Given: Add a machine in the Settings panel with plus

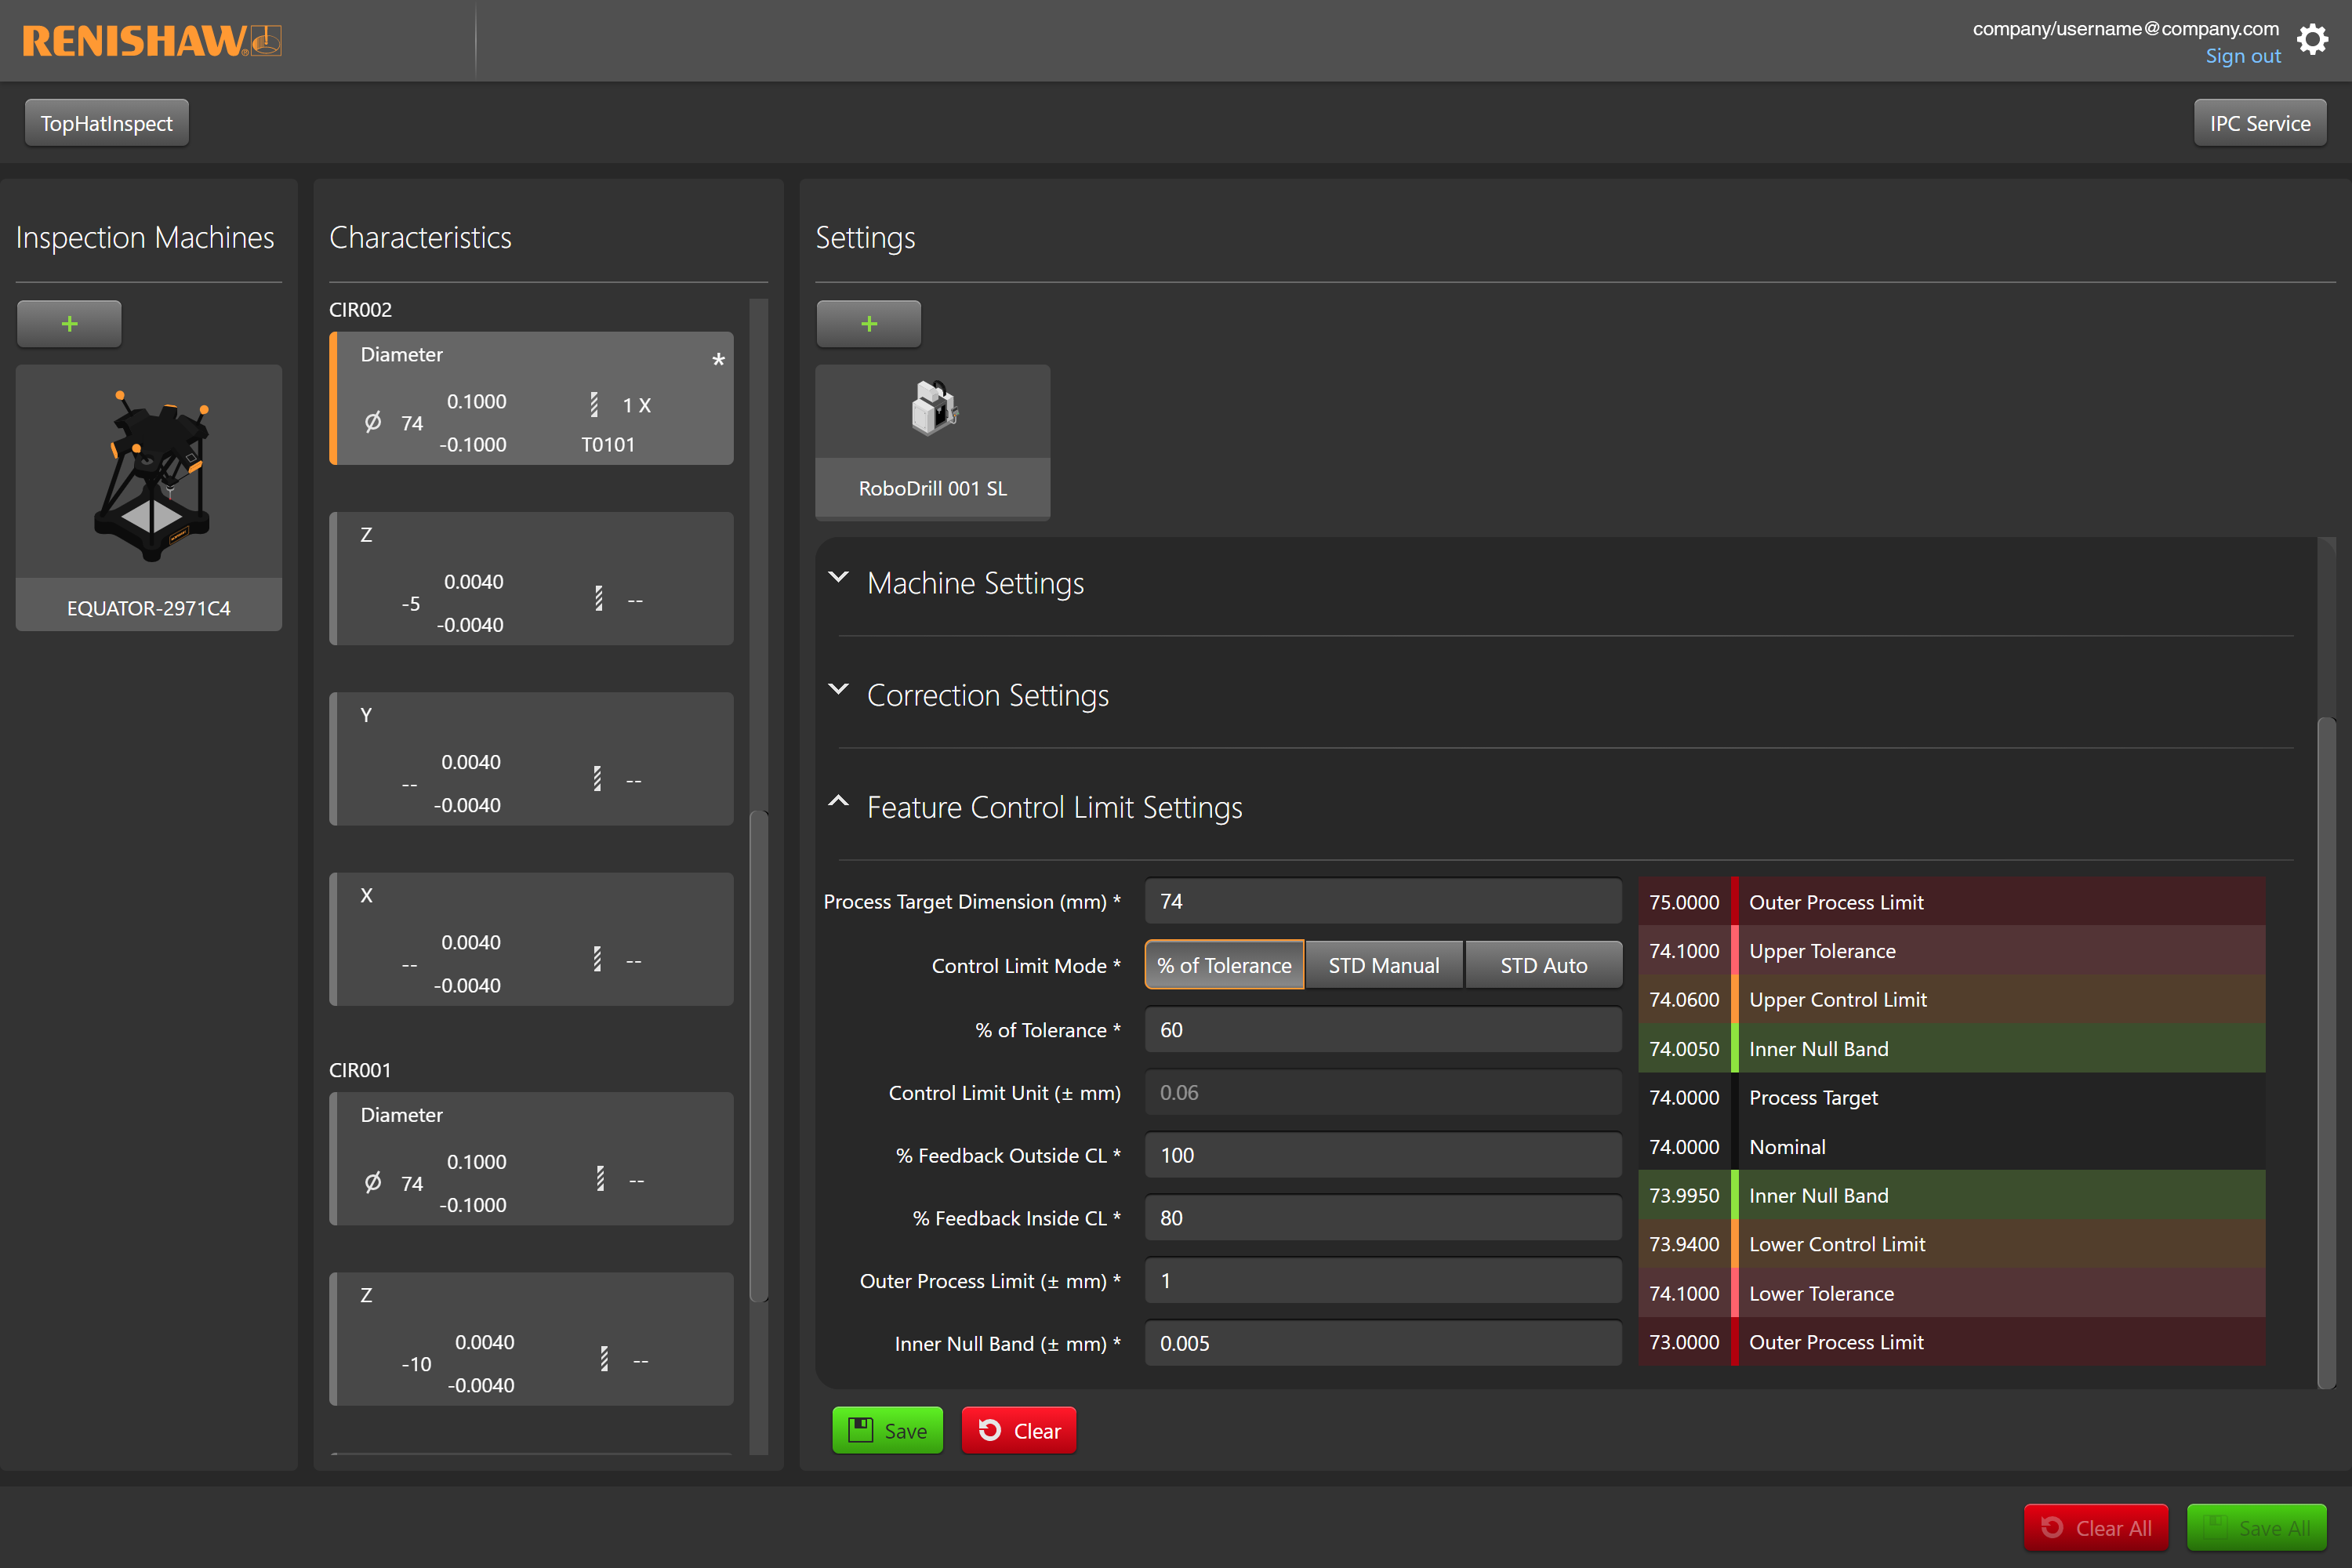Looking at the screenshot, I should (x=868, y=324).
